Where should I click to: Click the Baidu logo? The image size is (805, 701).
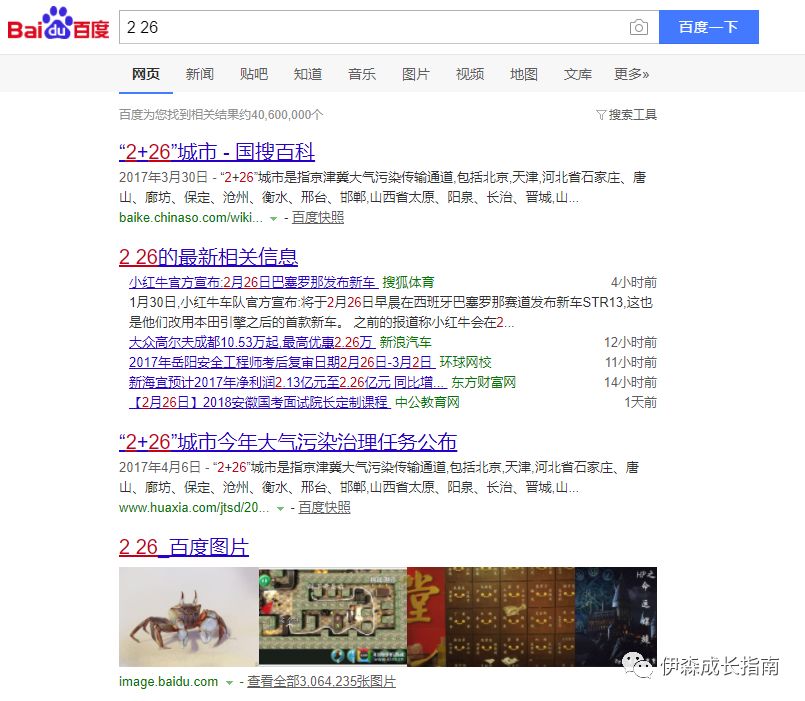(x=58, y=24)
